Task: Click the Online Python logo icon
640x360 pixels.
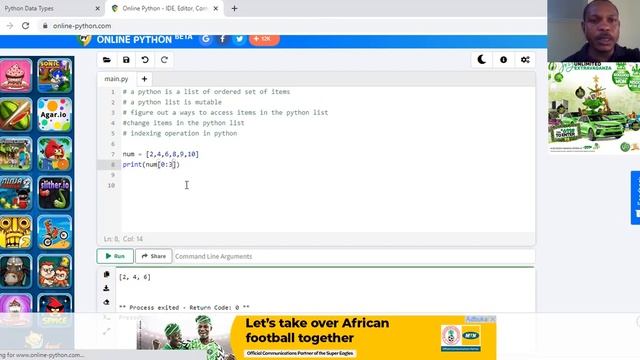Action: 85,40
